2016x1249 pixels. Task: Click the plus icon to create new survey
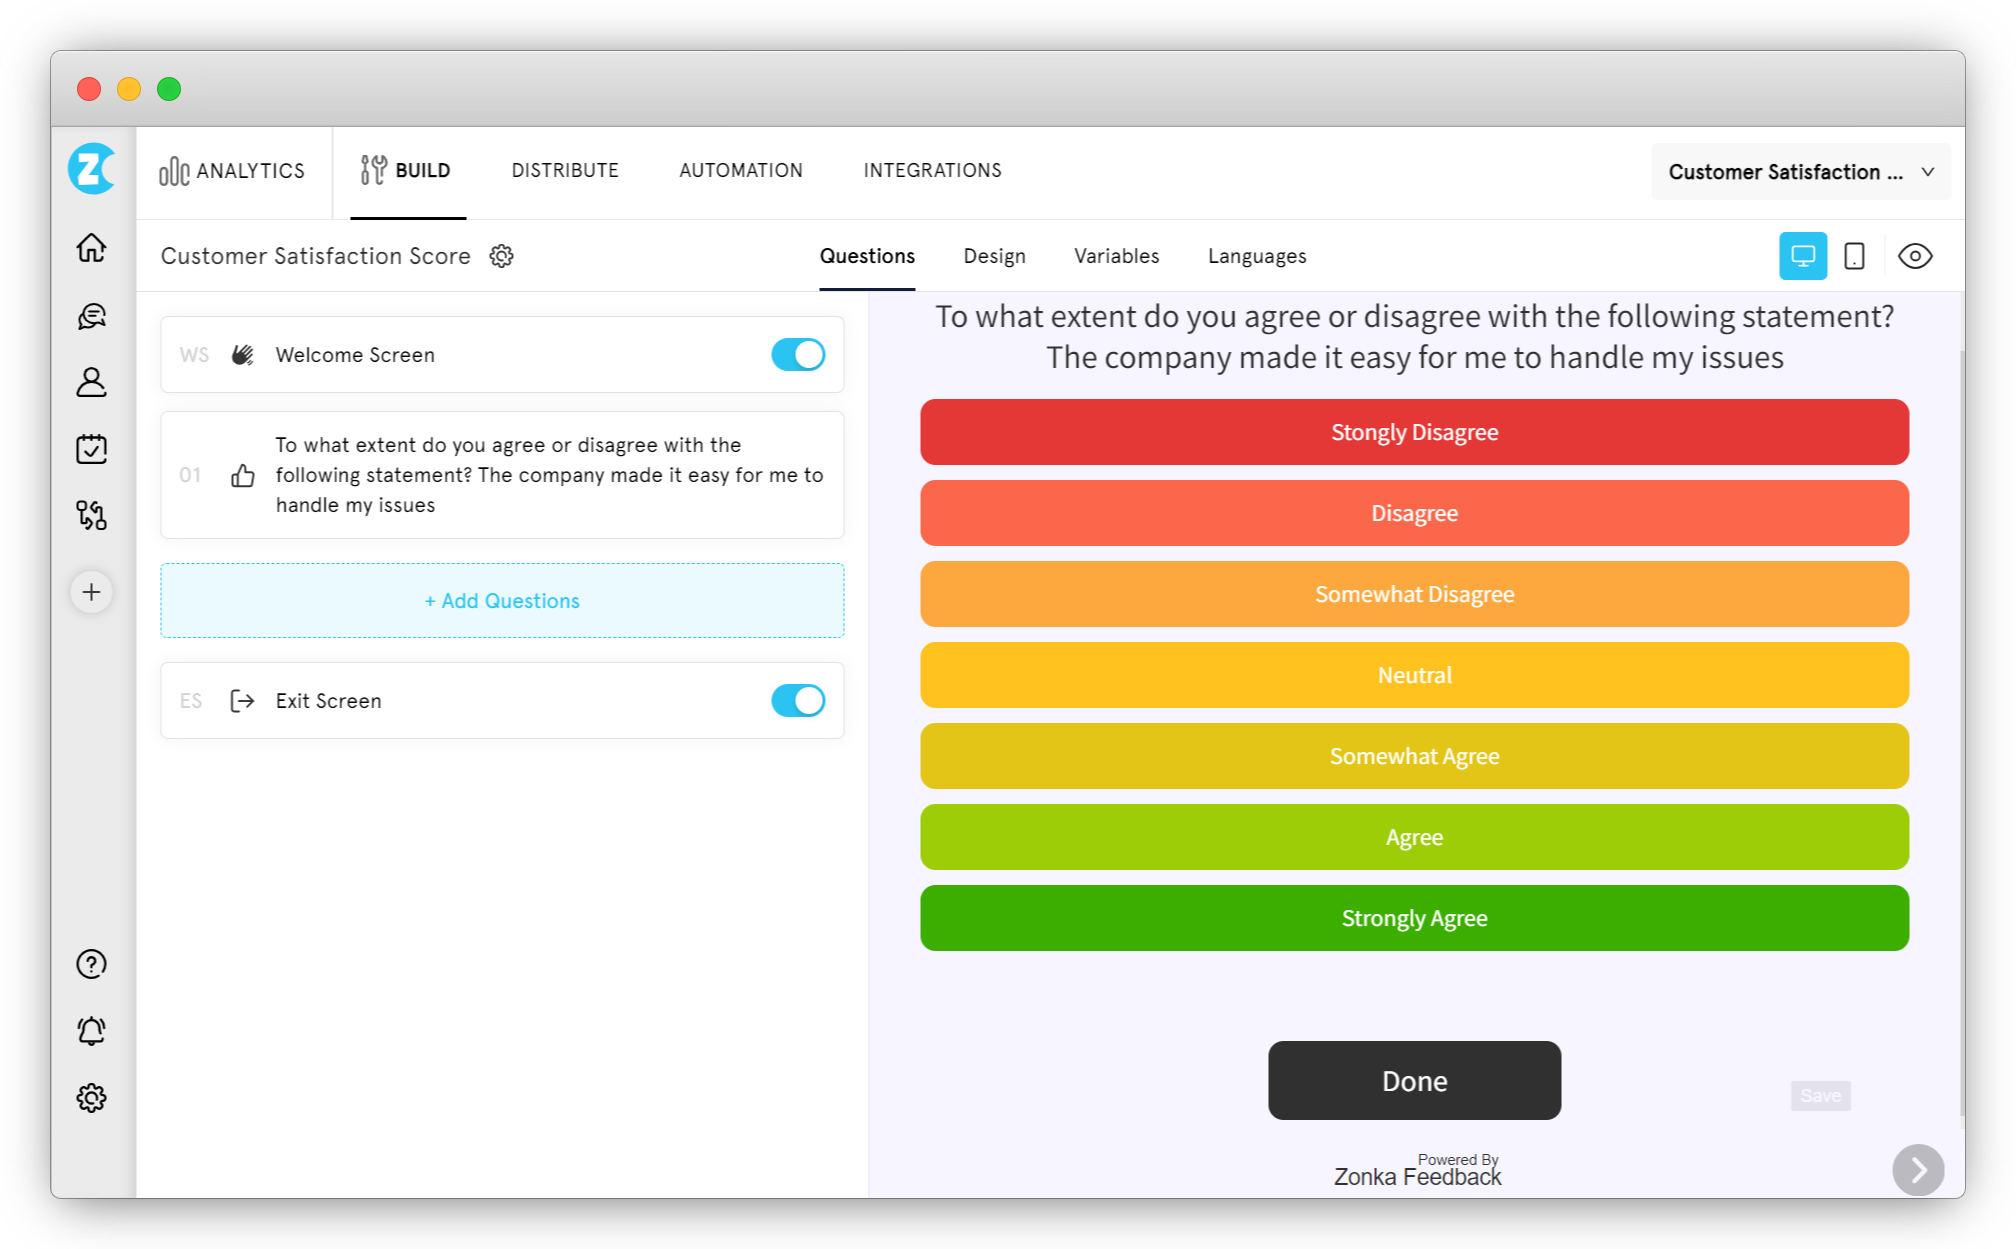point(91,591)
